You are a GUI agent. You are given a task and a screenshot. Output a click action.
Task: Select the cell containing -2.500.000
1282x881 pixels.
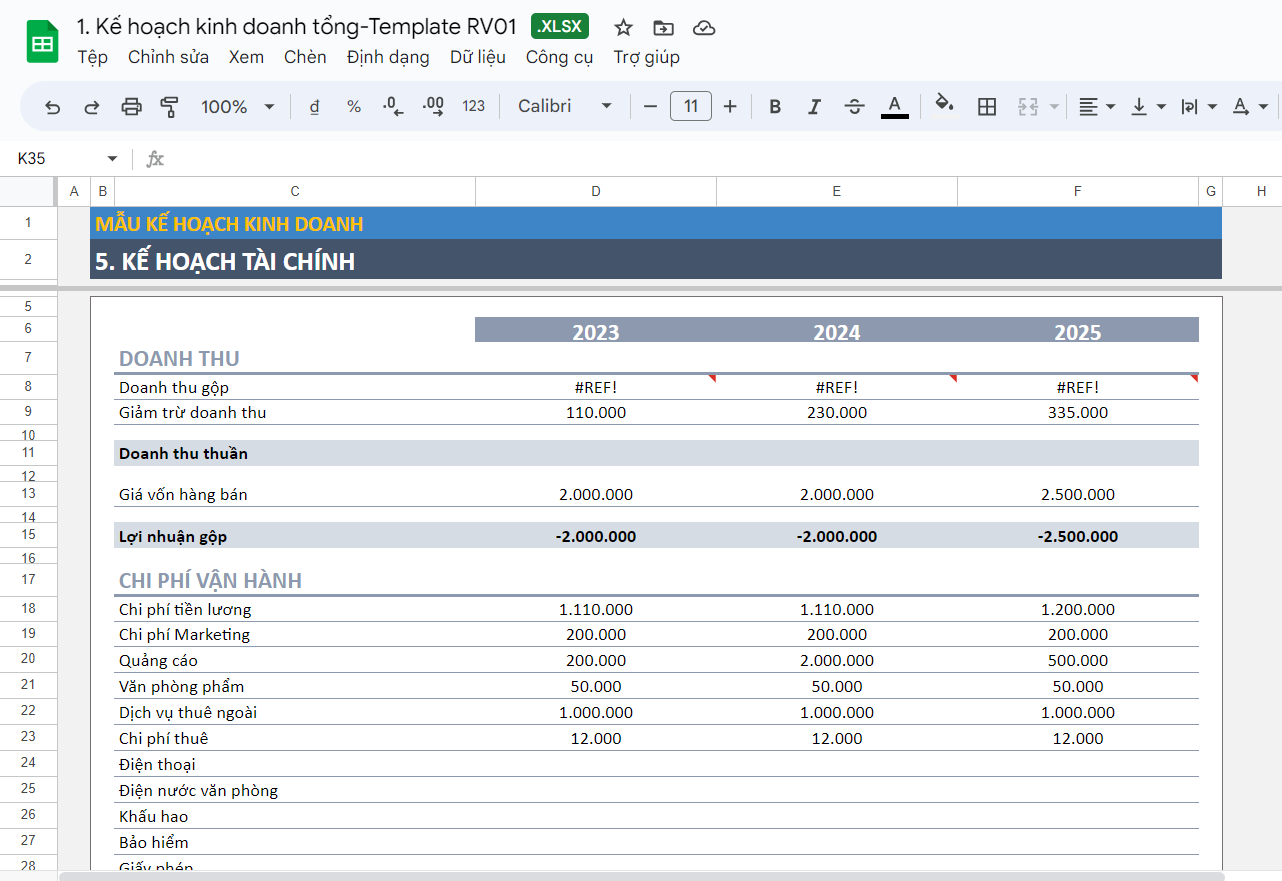1078,536
